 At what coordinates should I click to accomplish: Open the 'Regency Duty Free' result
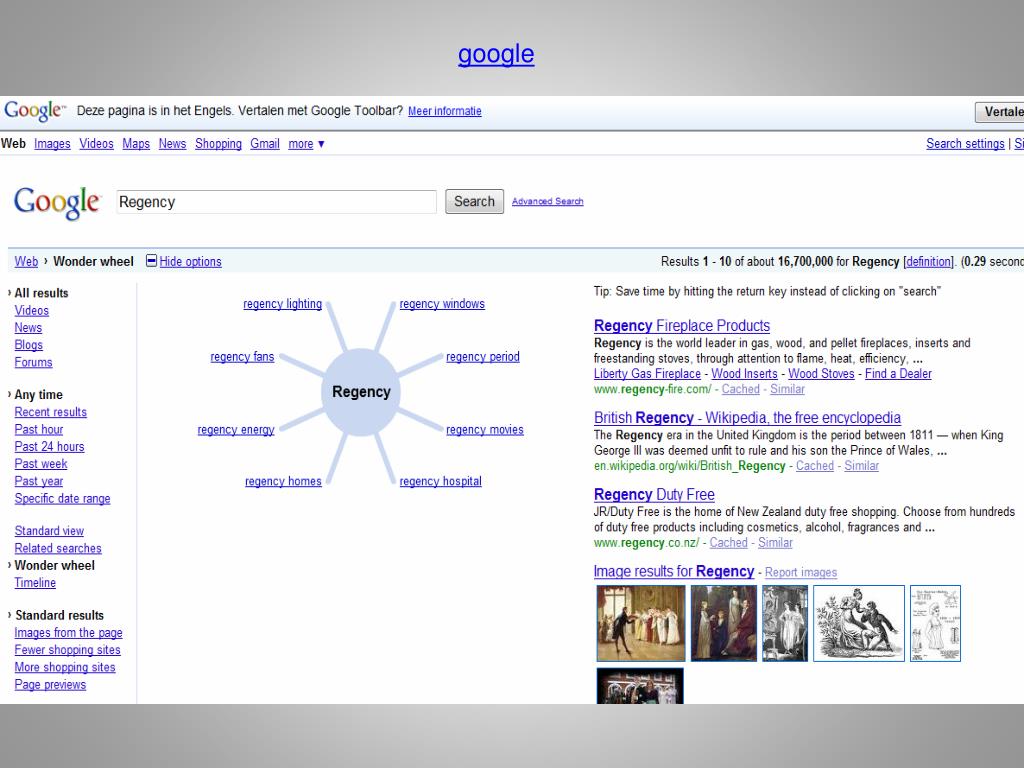(x=654, y=495)
